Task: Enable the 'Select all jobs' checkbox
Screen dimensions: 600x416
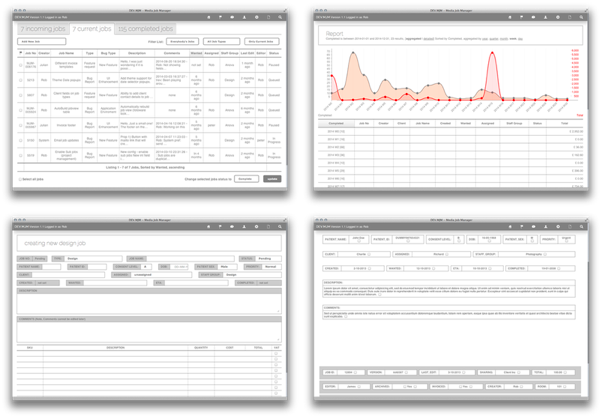Action: [20, 179]
